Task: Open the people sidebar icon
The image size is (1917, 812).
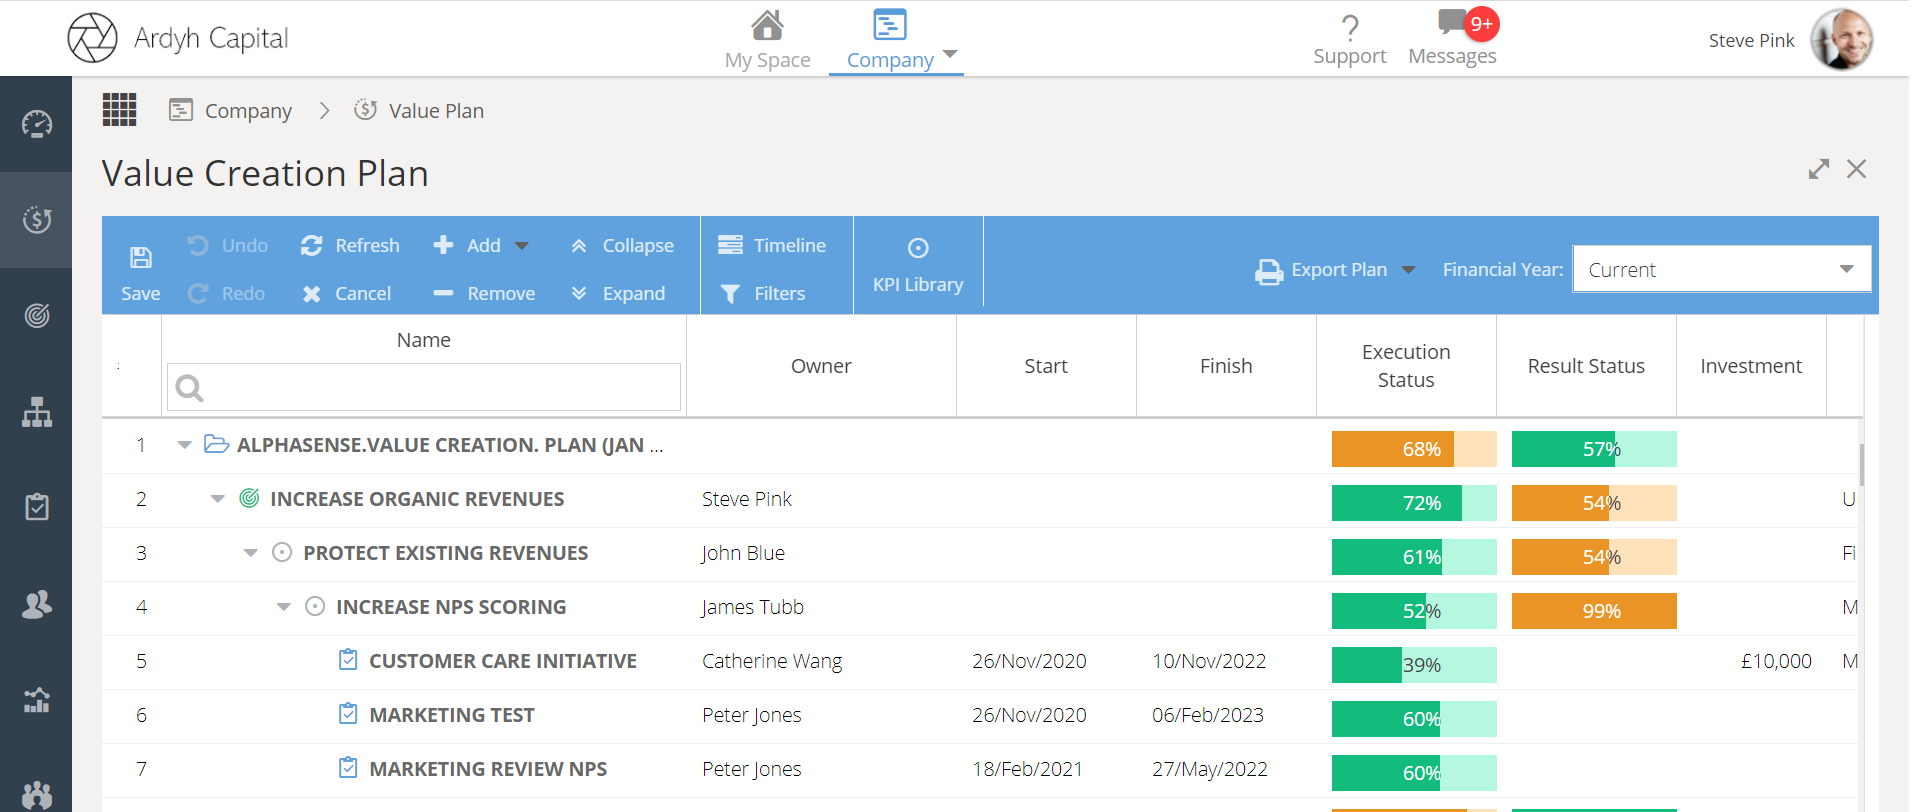Action: [37, 604]
